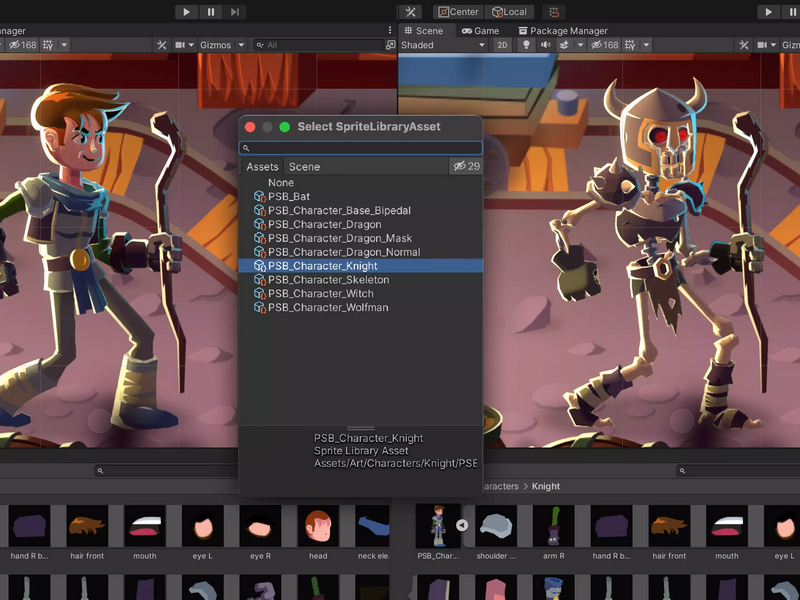This screenshot has height=600, width=800.
Task: Toggle hidden items count 29 in picker
Action: tap(466, 166)
